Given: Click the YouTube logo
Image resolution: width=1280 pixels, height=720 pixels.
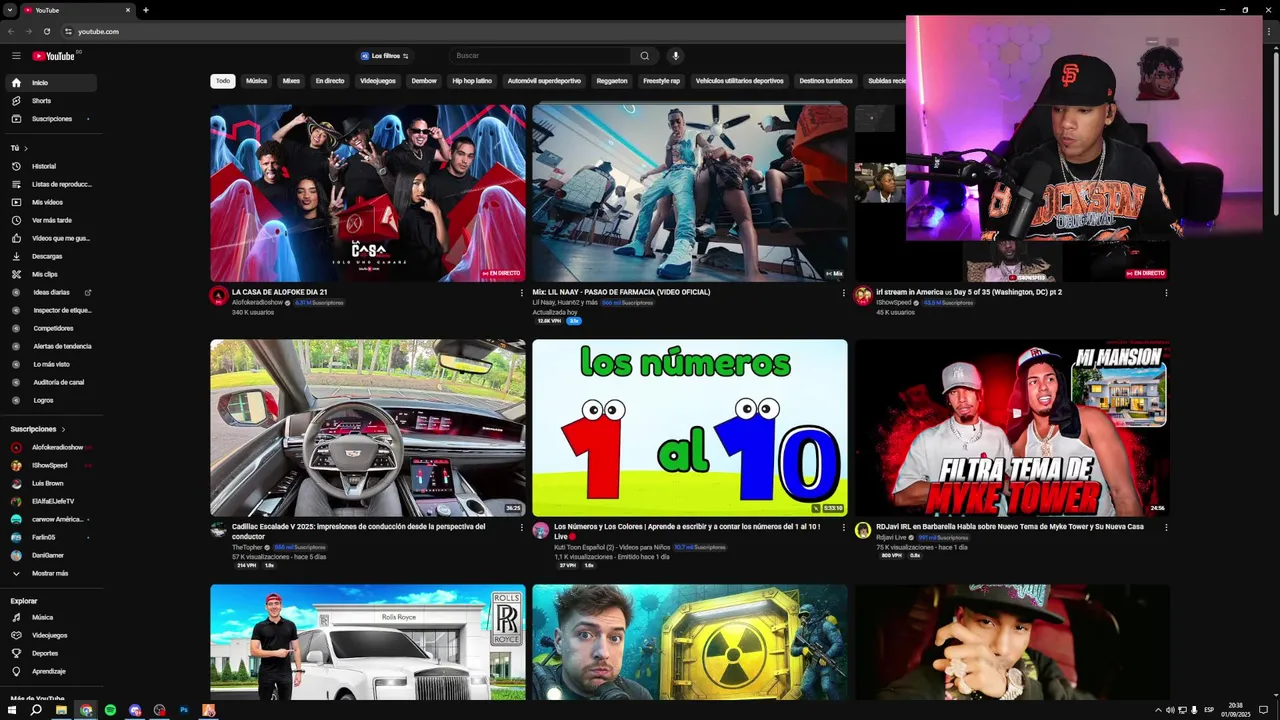Looking at the screenshot, I should pos(54,56).
